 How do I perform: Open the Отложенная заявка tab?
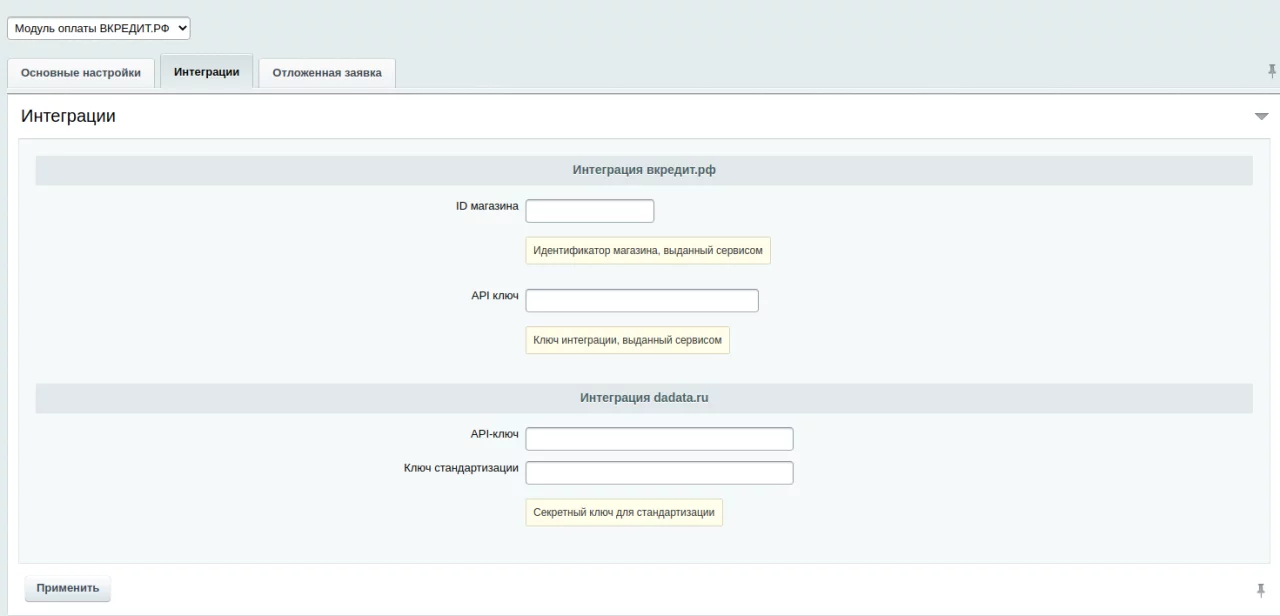click(327, 73)
